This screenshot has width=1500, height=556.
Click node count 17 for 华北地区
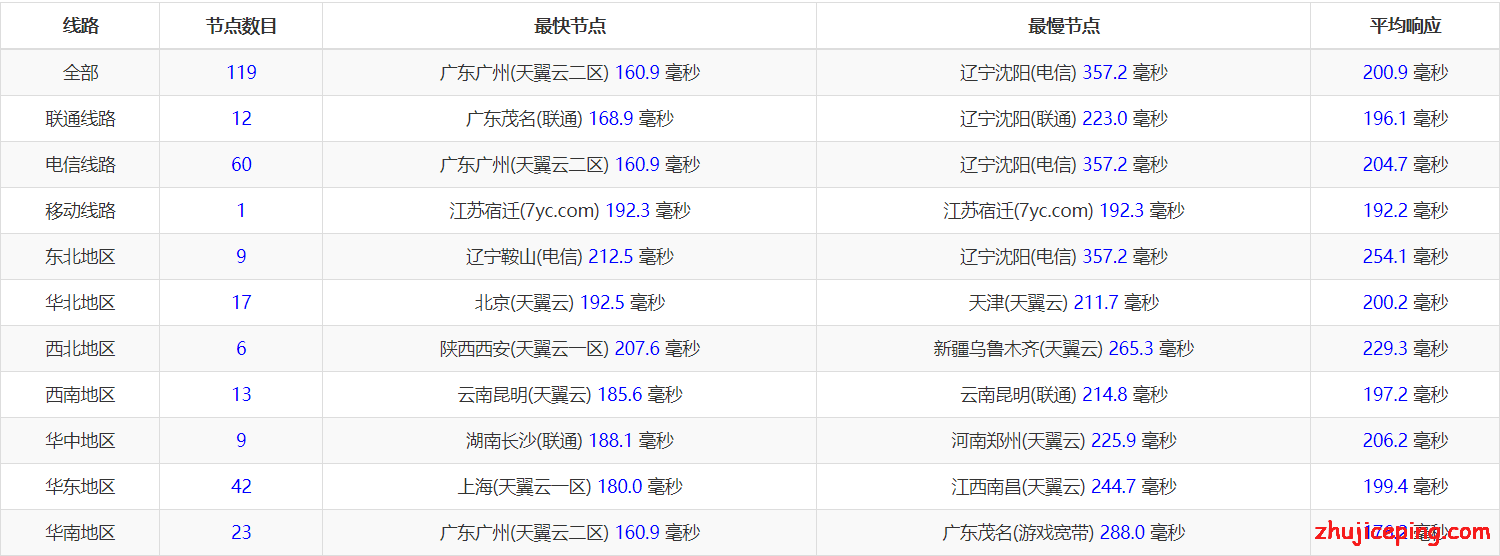coord(241,302)
